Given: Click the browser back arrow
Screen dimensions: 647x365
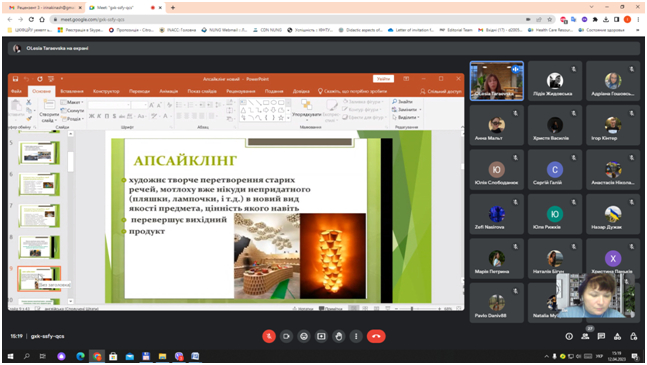Looking at the screenshot, I should pyautogui.click(x=10, y=19).
